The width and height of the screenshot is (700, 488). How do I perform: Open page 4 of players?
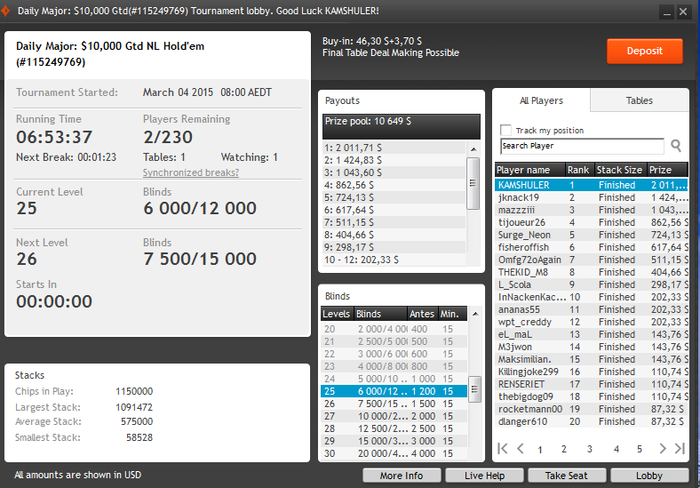pos(616,449)
